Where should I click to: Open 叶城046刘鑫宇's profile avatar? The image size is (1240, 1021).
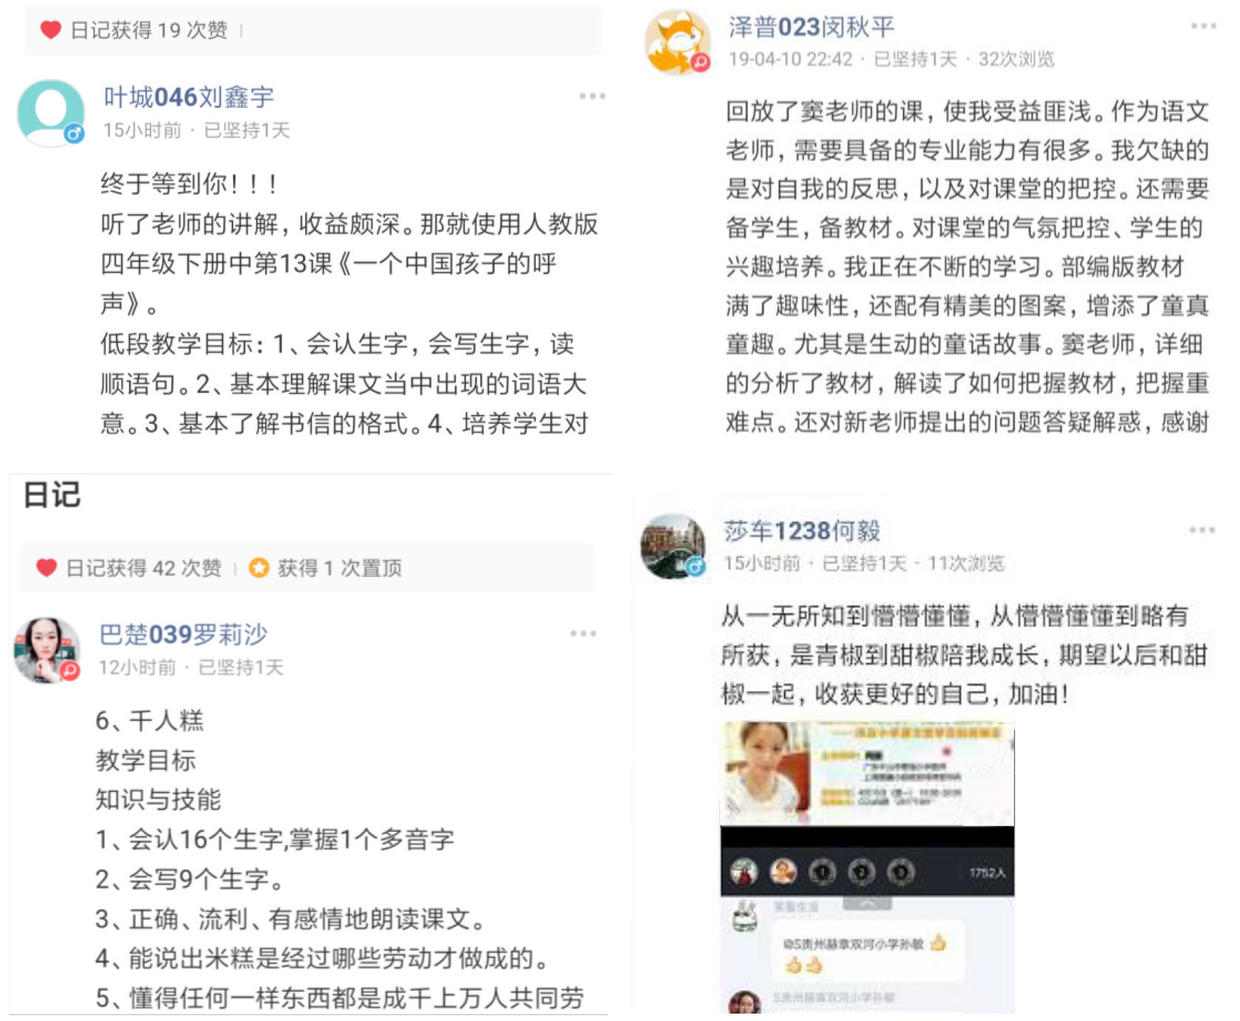point(51,113)
